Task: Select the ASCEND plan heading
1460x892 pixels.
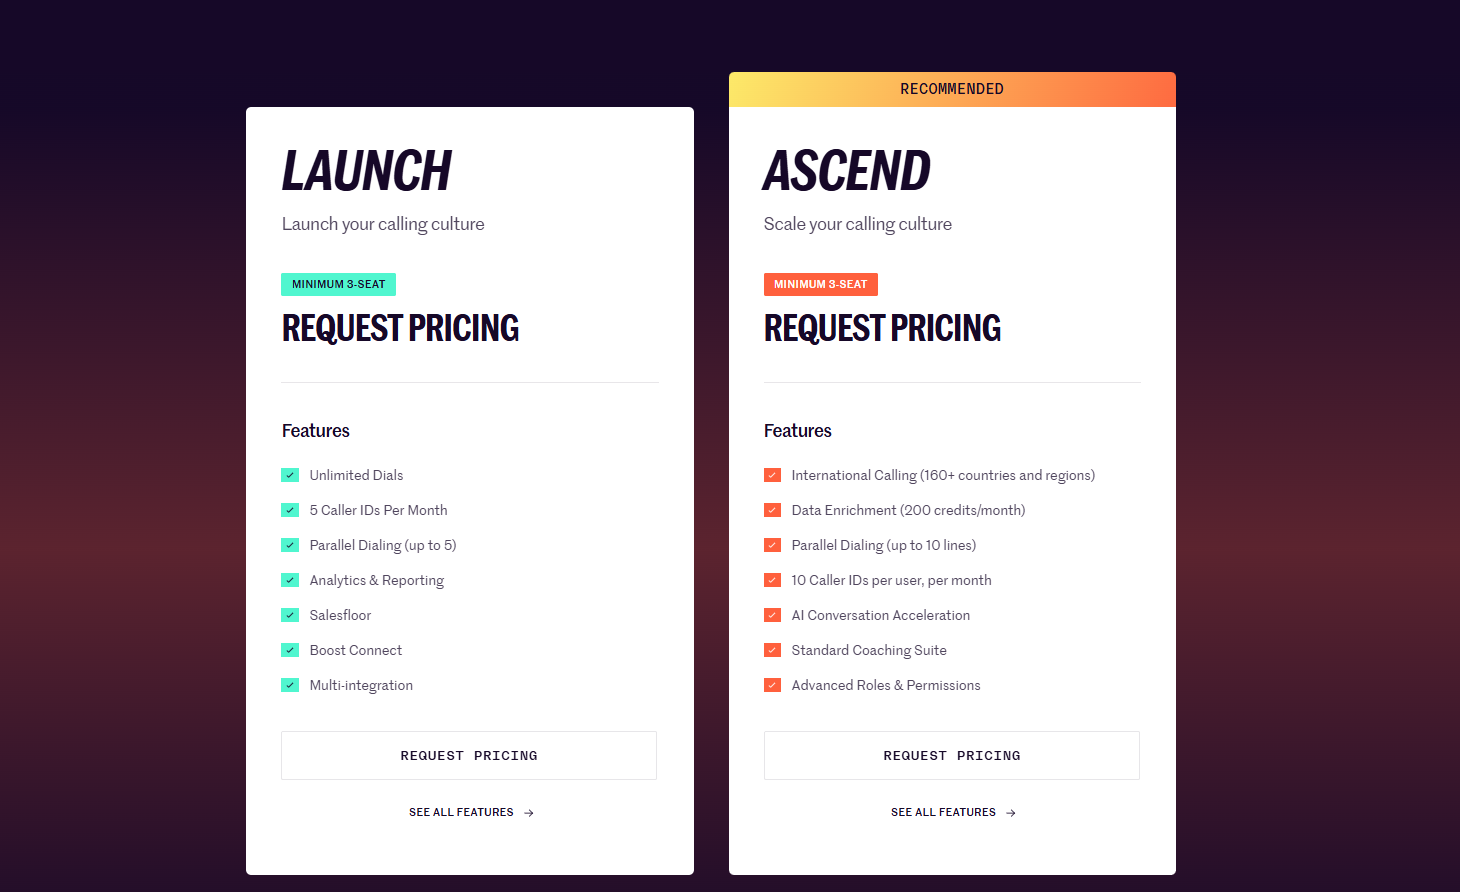Action: pos(846,171)
